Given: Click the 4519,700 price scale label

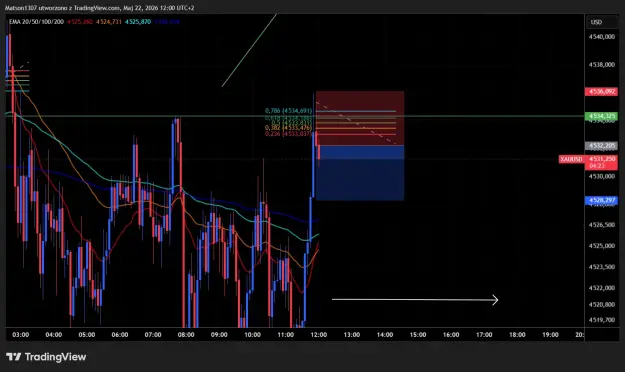Looking at the screenshot, I should click(601, 320).
